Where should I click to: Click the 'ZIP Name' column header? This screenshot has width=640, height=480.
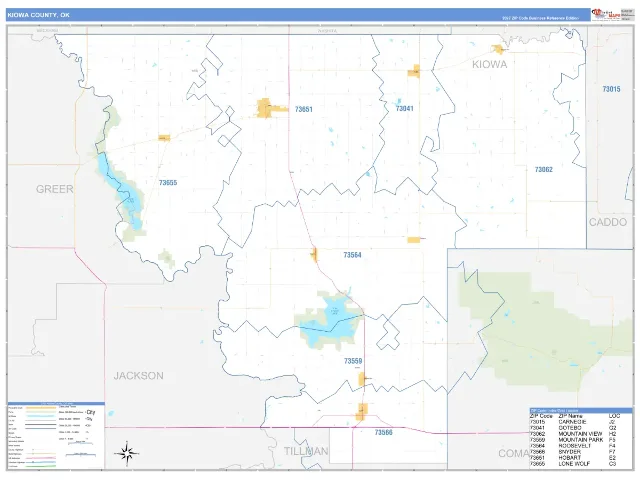coord(571,416)
